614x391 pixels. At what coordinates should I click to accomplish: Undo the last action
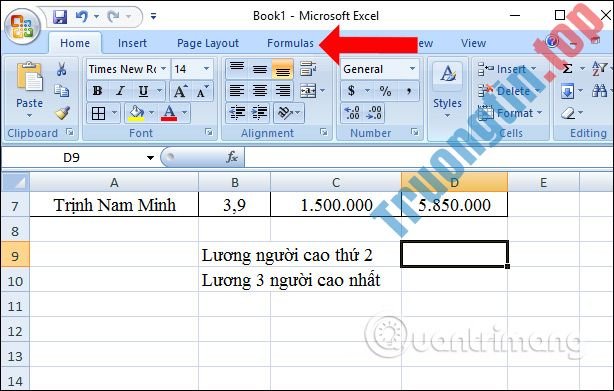coord(81,16)
